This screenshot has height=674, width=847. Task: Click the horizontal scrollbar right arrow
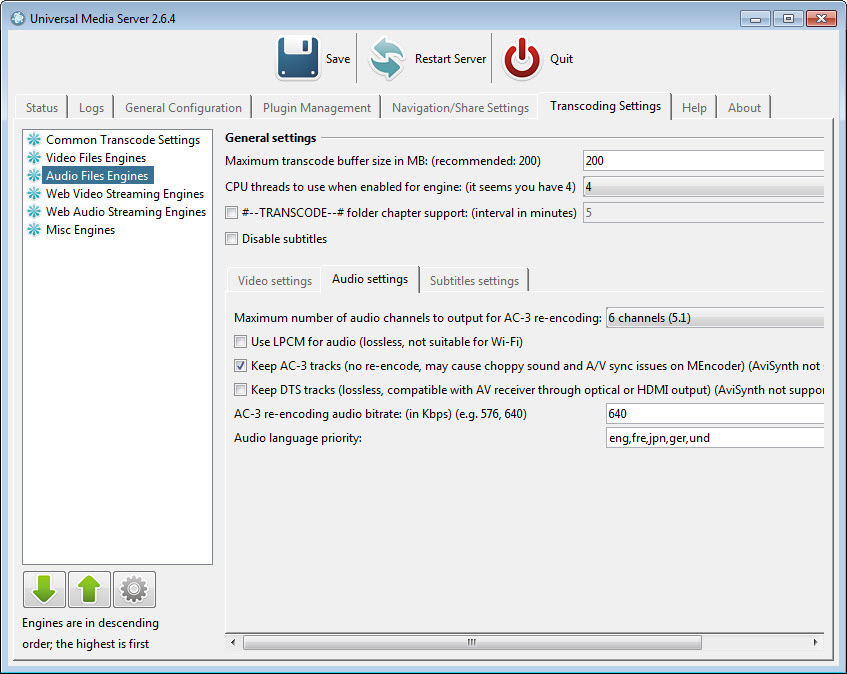point(815,642)
